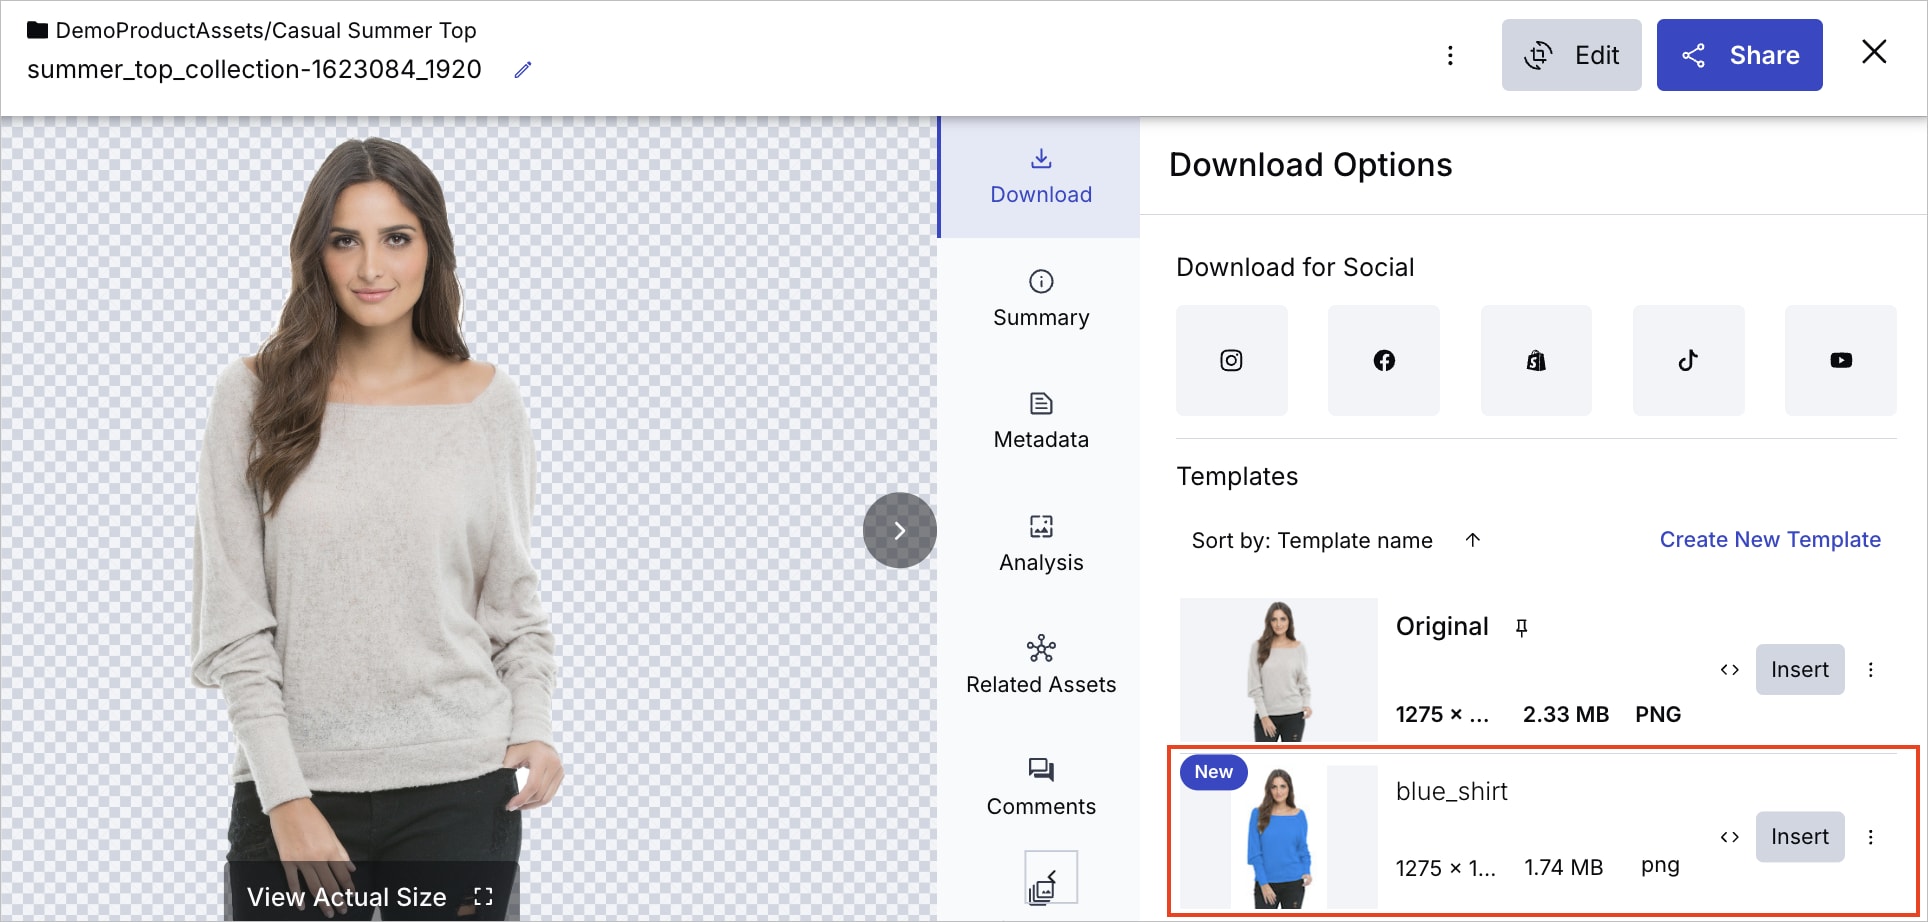Image resolution: width=1928 pixels, height=922 pixels.
Task: Download for Instagram social preset
Action: tap(1231, 360)
